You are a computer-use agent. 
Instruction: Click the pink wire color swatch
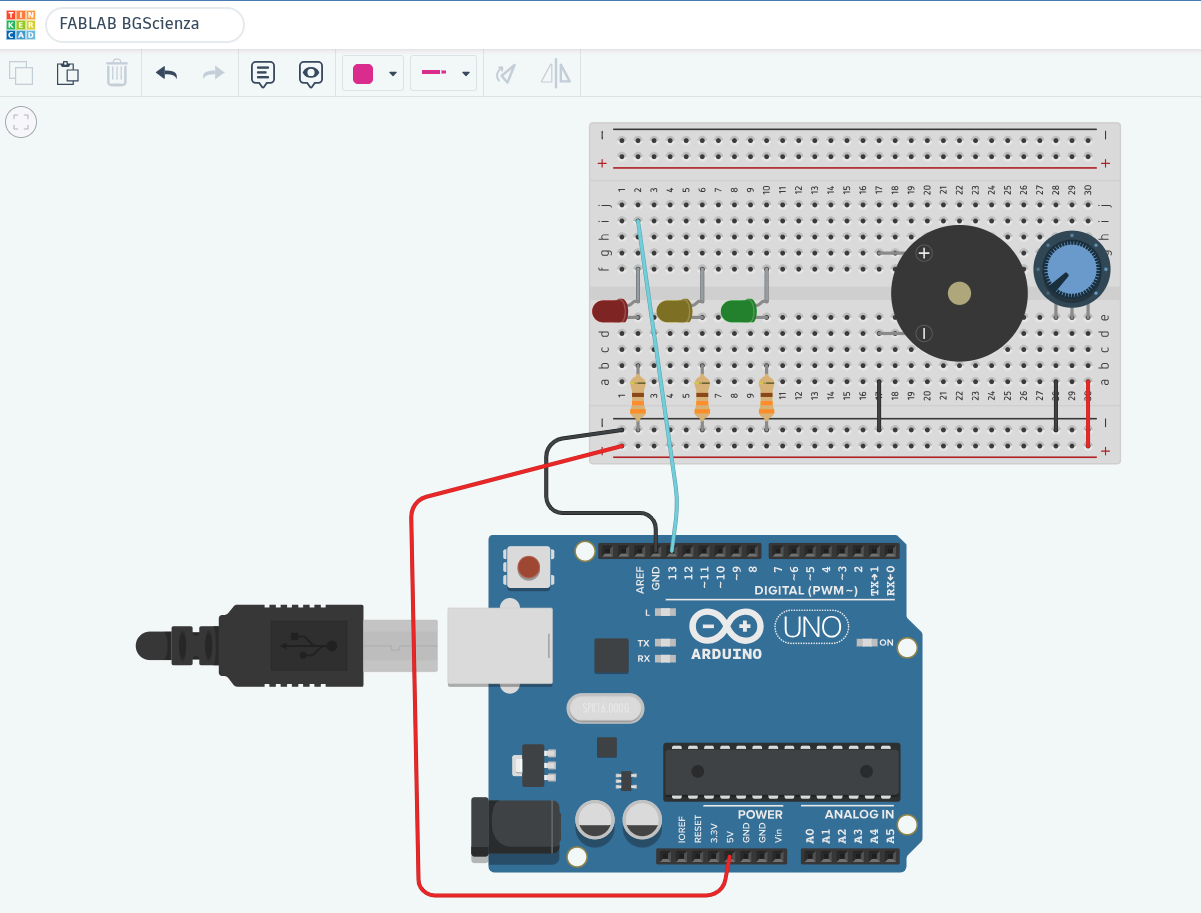click(x=363, y=74)
